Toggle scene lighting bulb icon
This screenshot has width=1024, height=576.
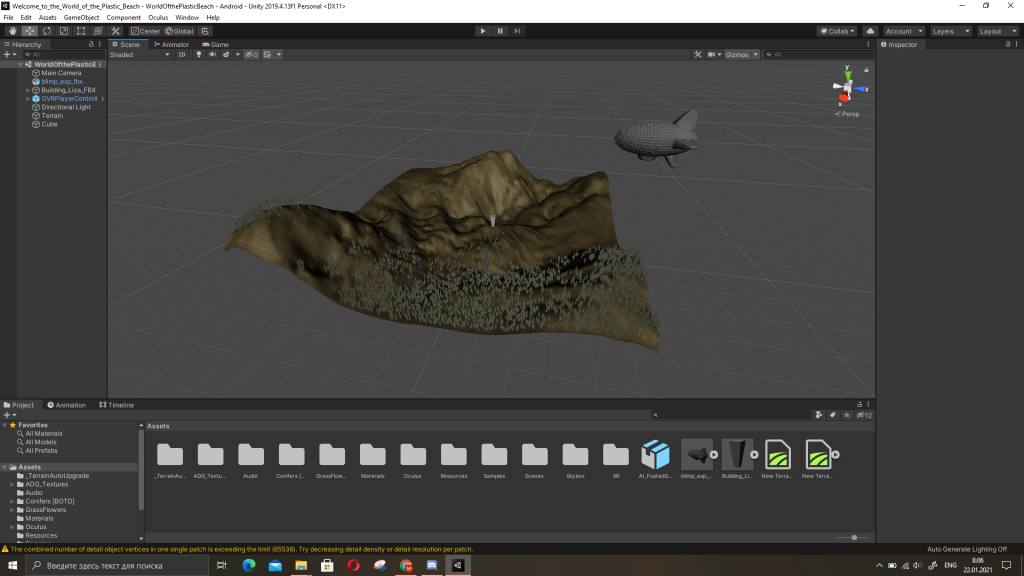tap(199, 54)
